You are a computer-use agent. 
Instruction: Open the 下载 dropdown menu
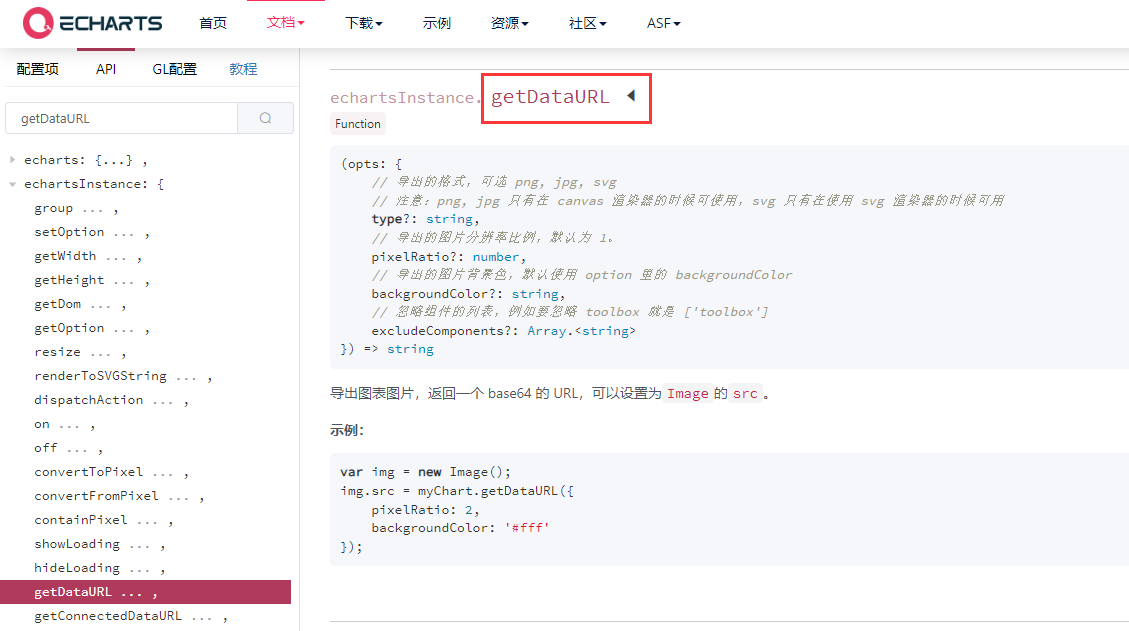[364, 23]
